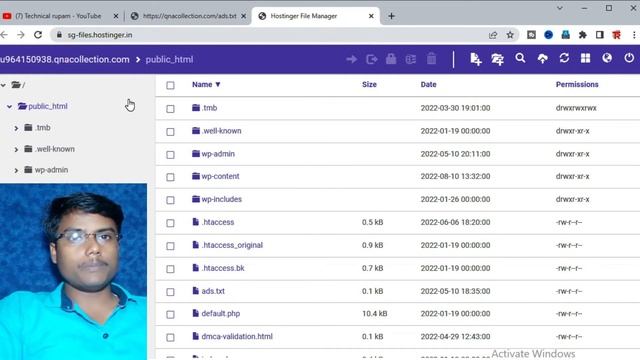Switch to grid view icon

tap(586, 58)
